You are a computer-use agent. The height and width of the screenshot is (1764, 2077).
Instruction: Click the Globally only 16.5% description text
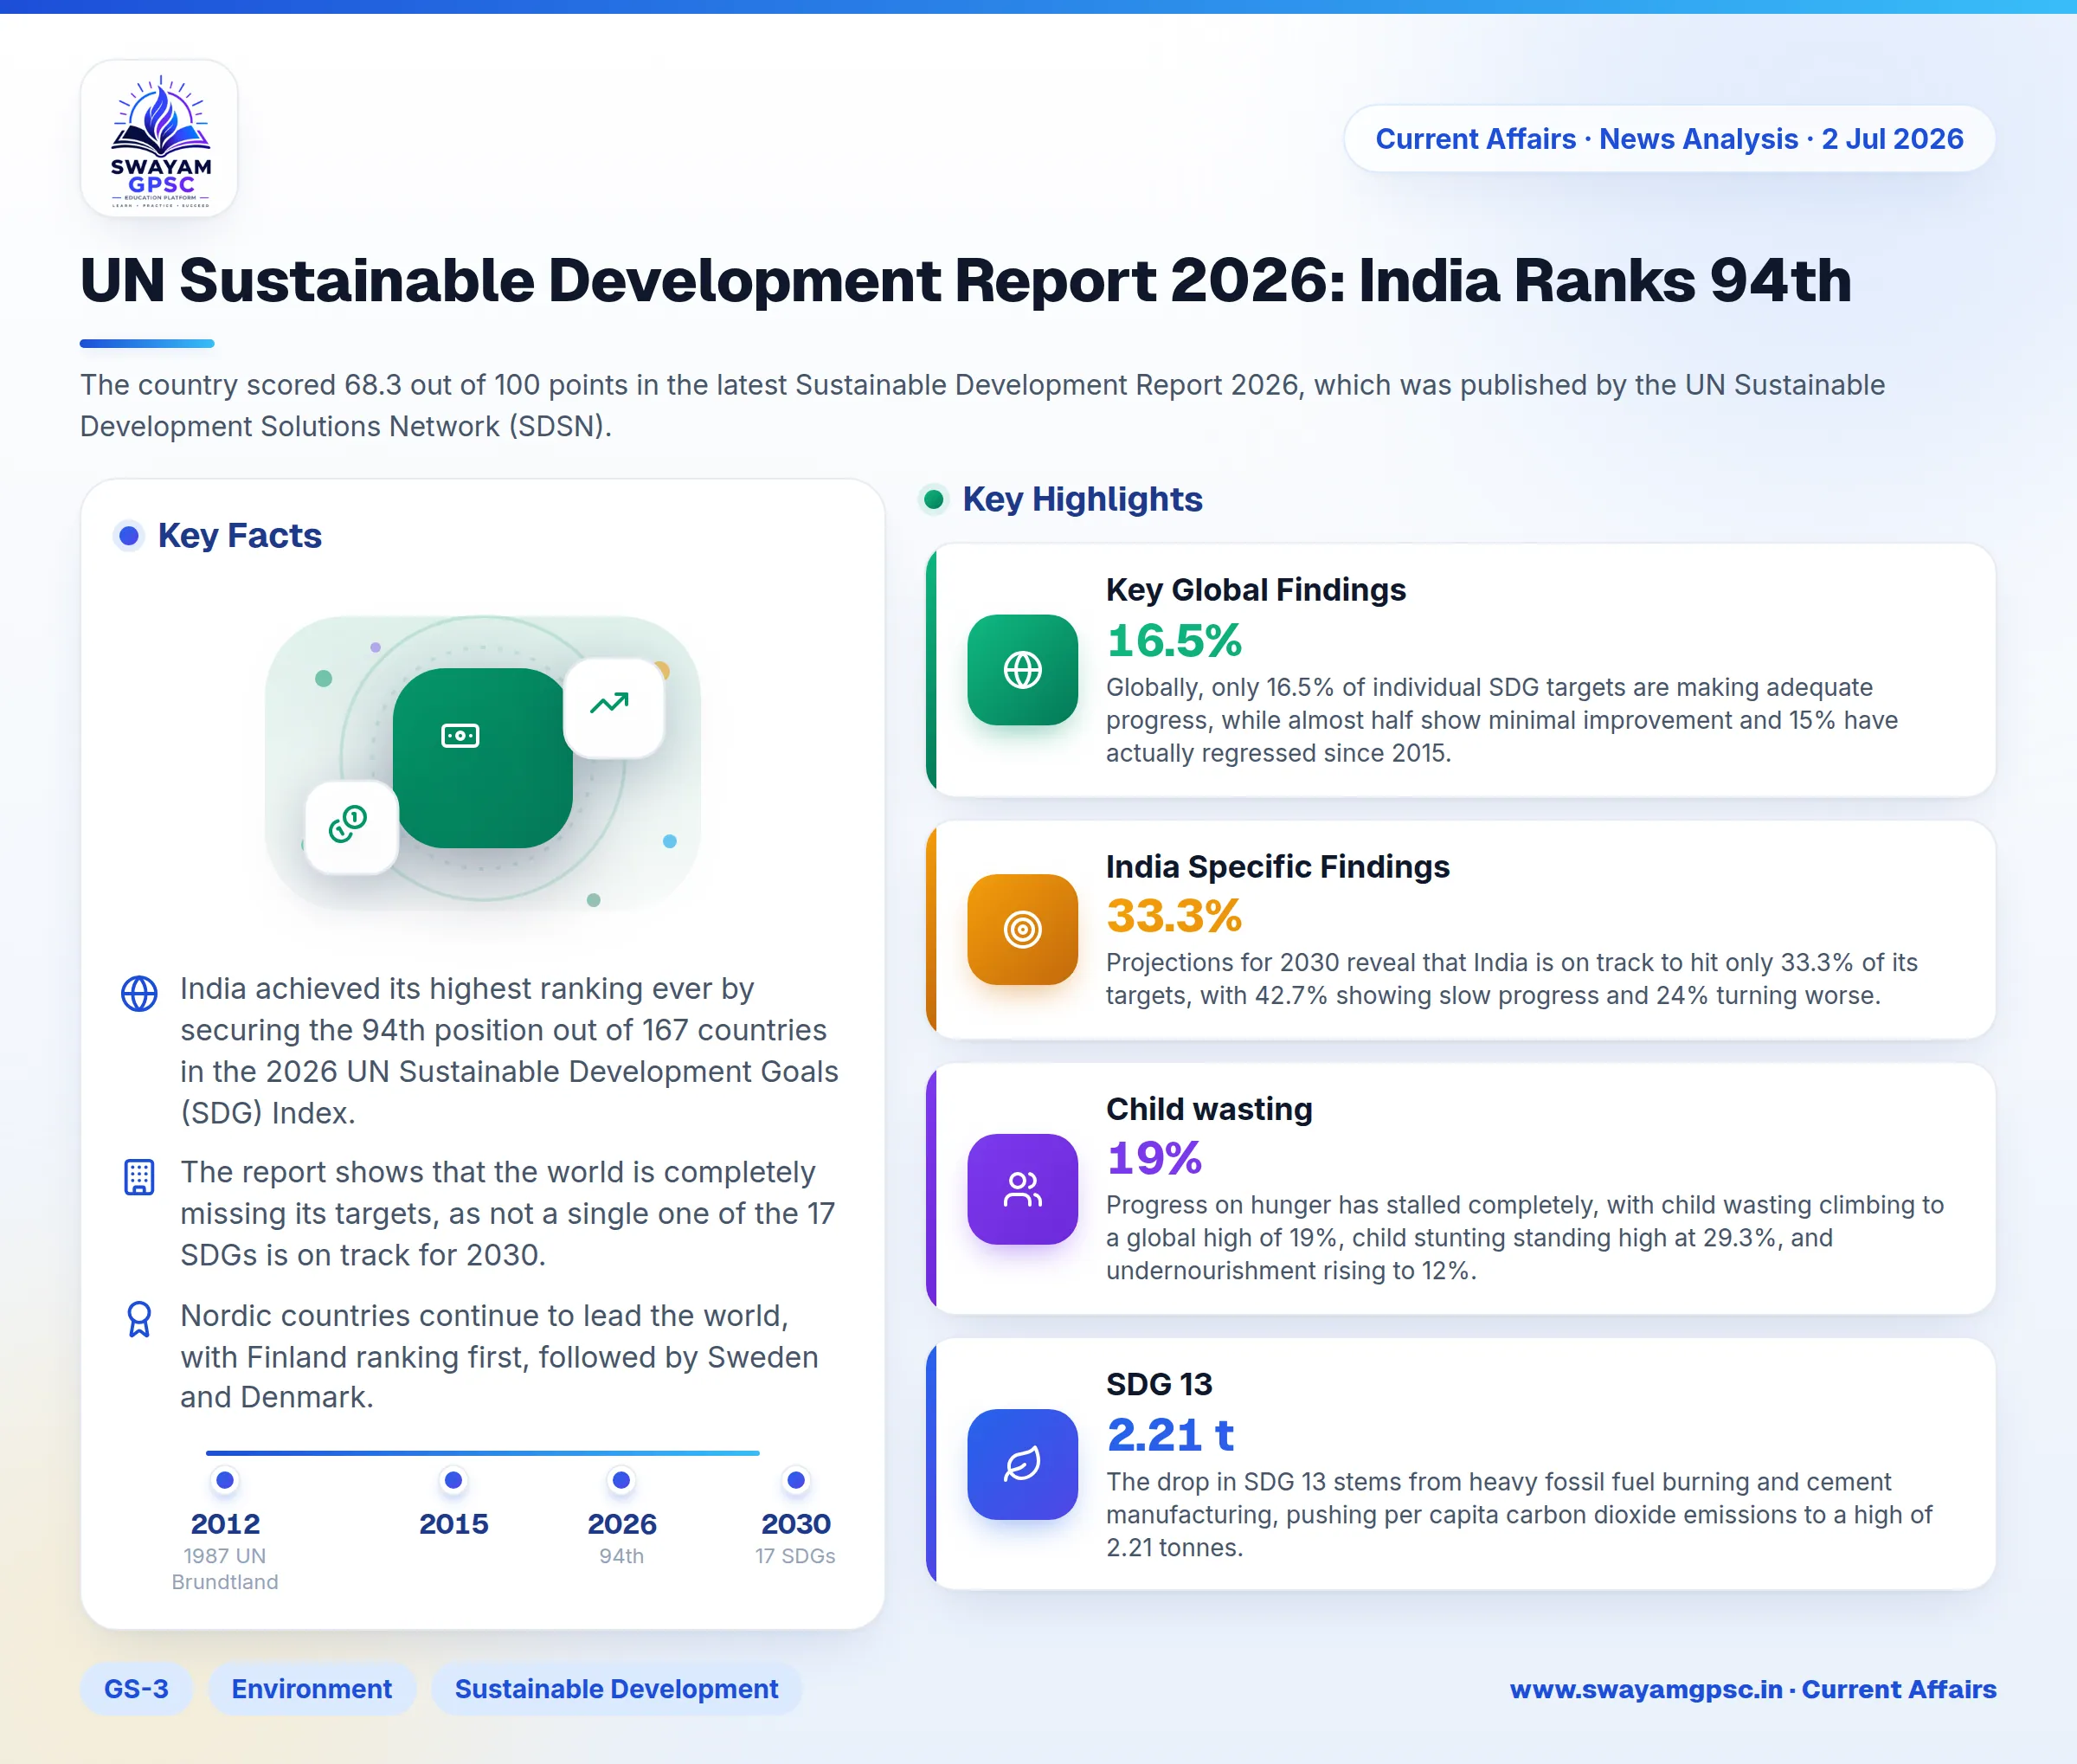1501,720
